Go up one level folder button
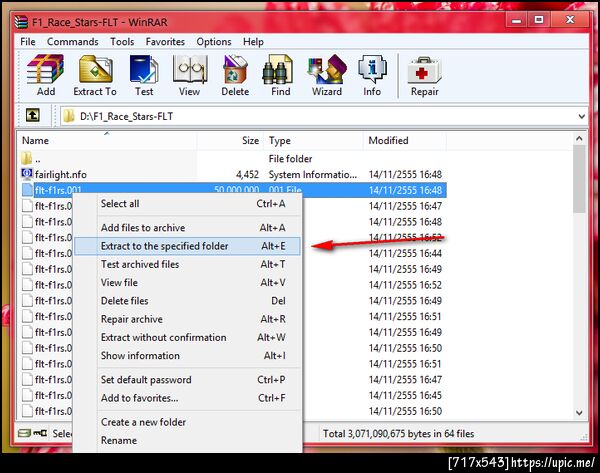600x473 pixels. (33, 115)
